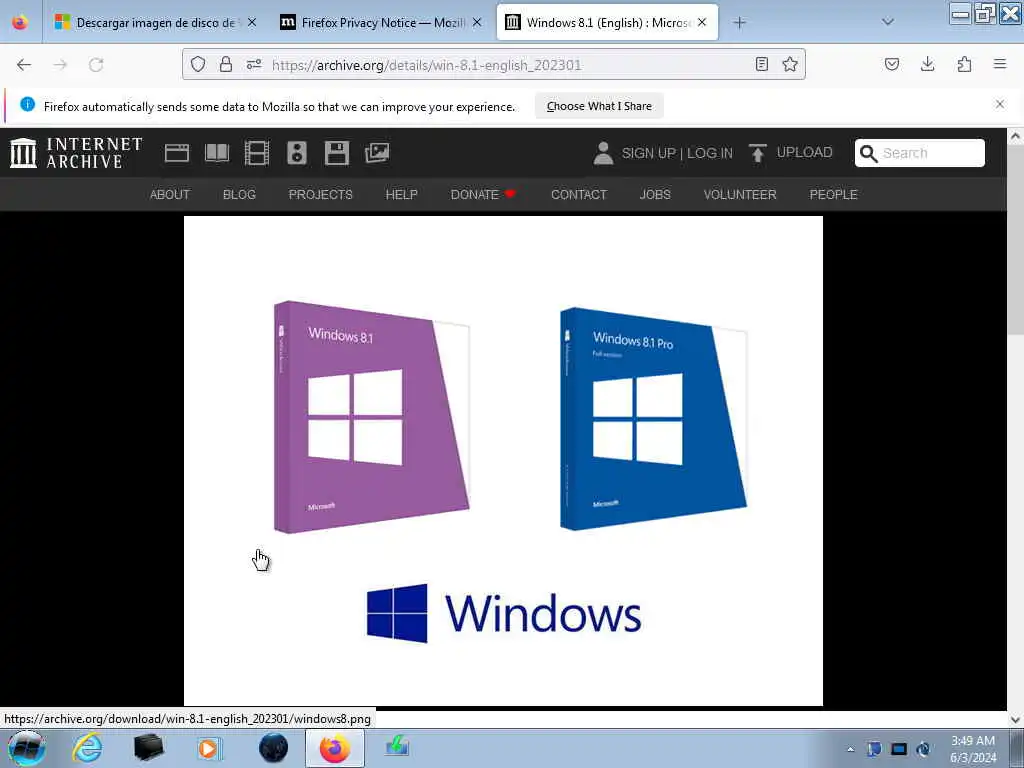The image size is (1024, 768).
Task: Open Firefox View icon in tab bar
Action: [20, 22]
